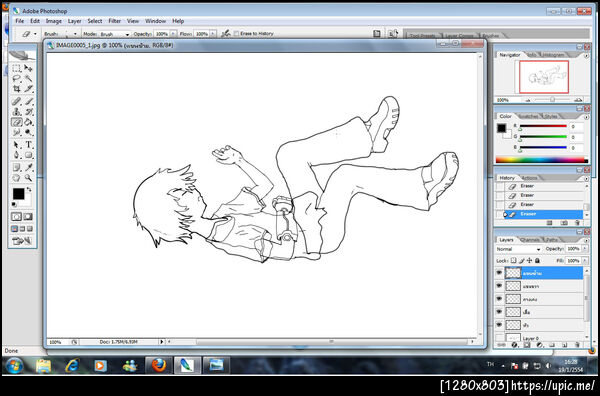Viewport: 600px width, 396px height.
Task: Reset to default colors icon
Action: click(15, 204)
